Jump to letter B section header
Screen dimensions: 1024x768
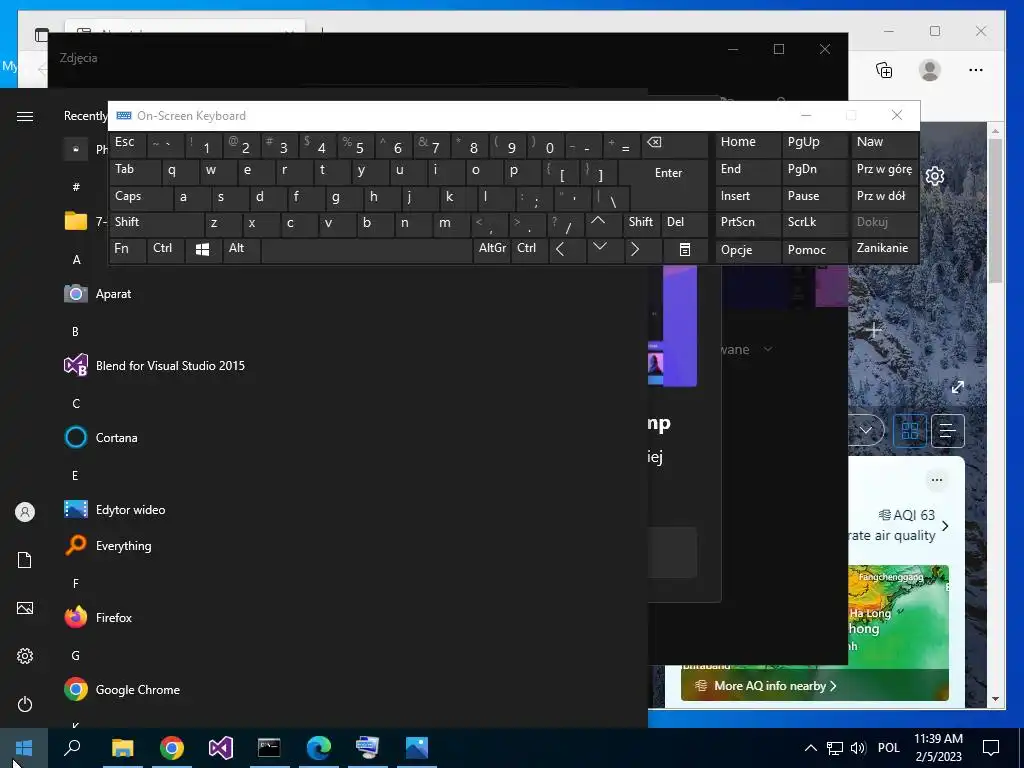[x=76, y=331]
